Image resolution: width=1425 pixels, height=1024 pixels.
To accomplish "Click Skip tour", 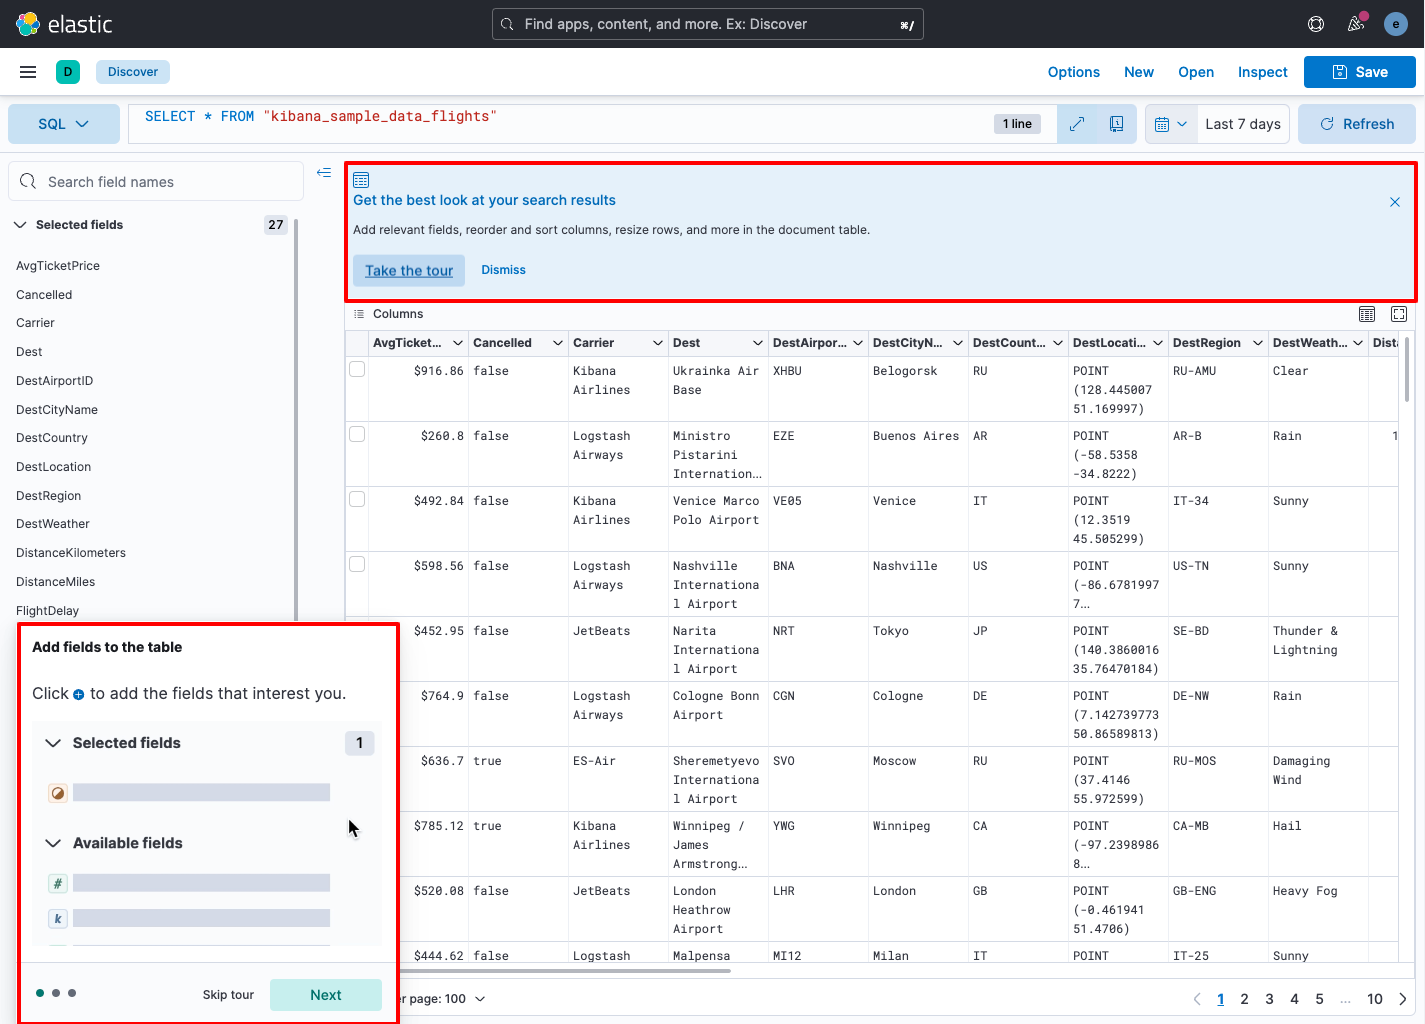I will [228, 995].
